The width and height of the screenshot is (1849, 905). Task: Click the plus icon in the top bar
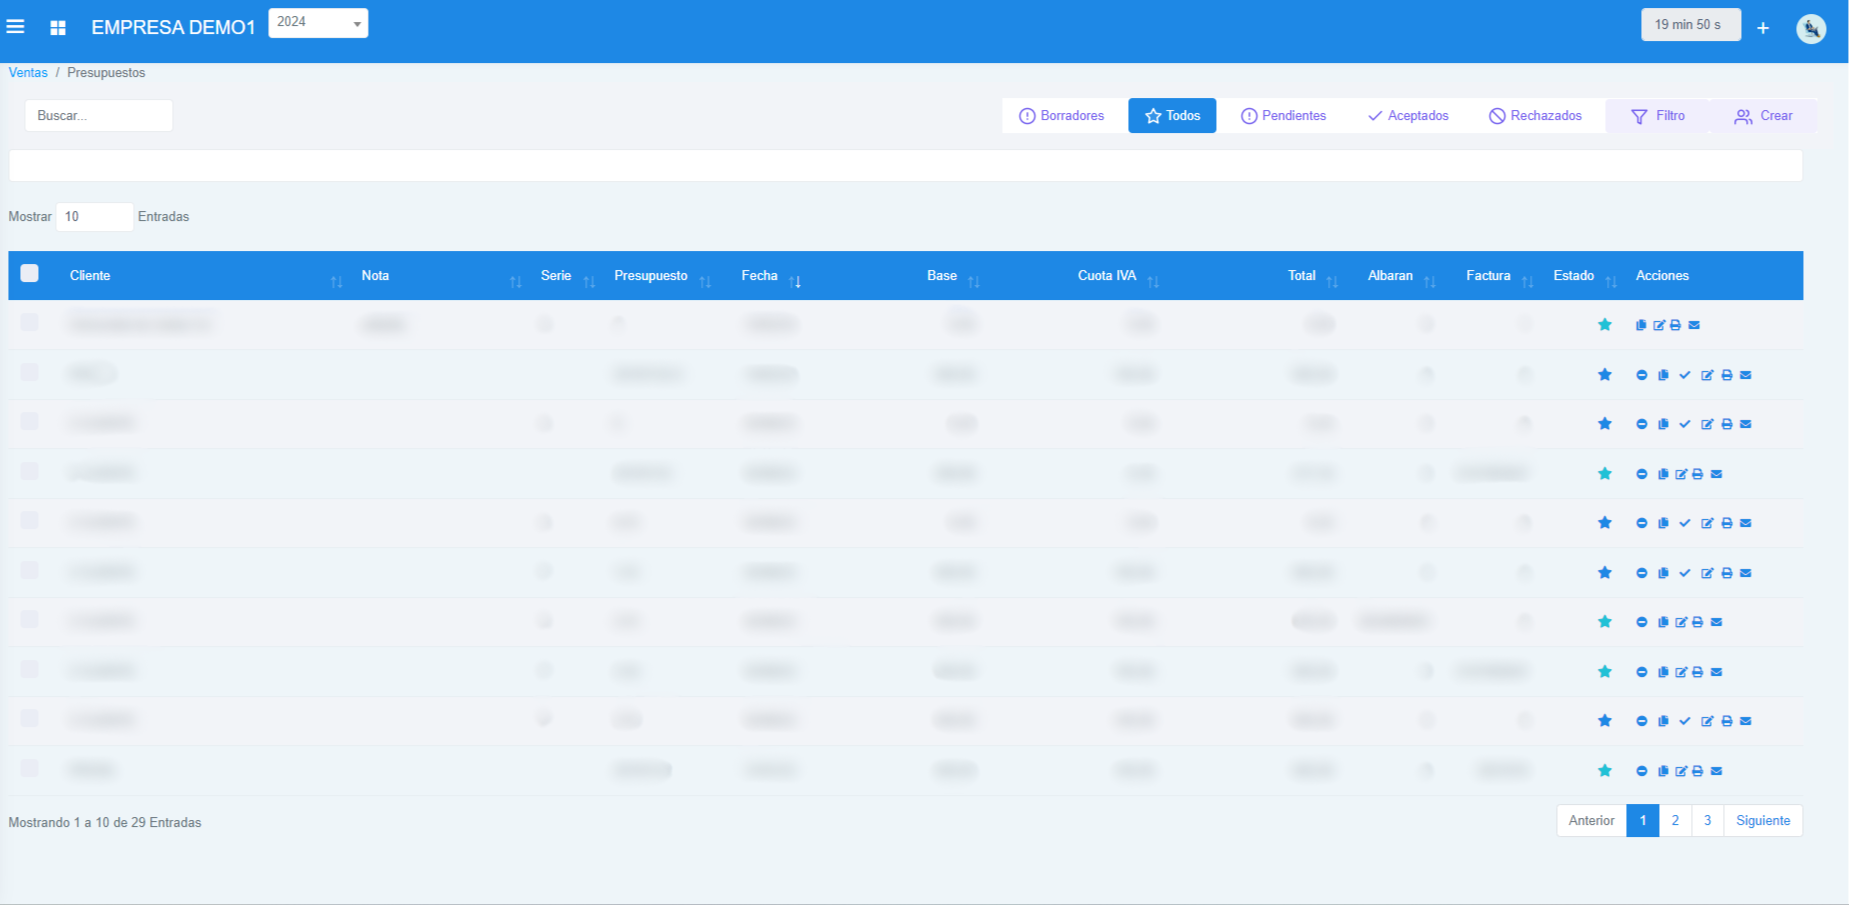click(x=1763, y=28)
